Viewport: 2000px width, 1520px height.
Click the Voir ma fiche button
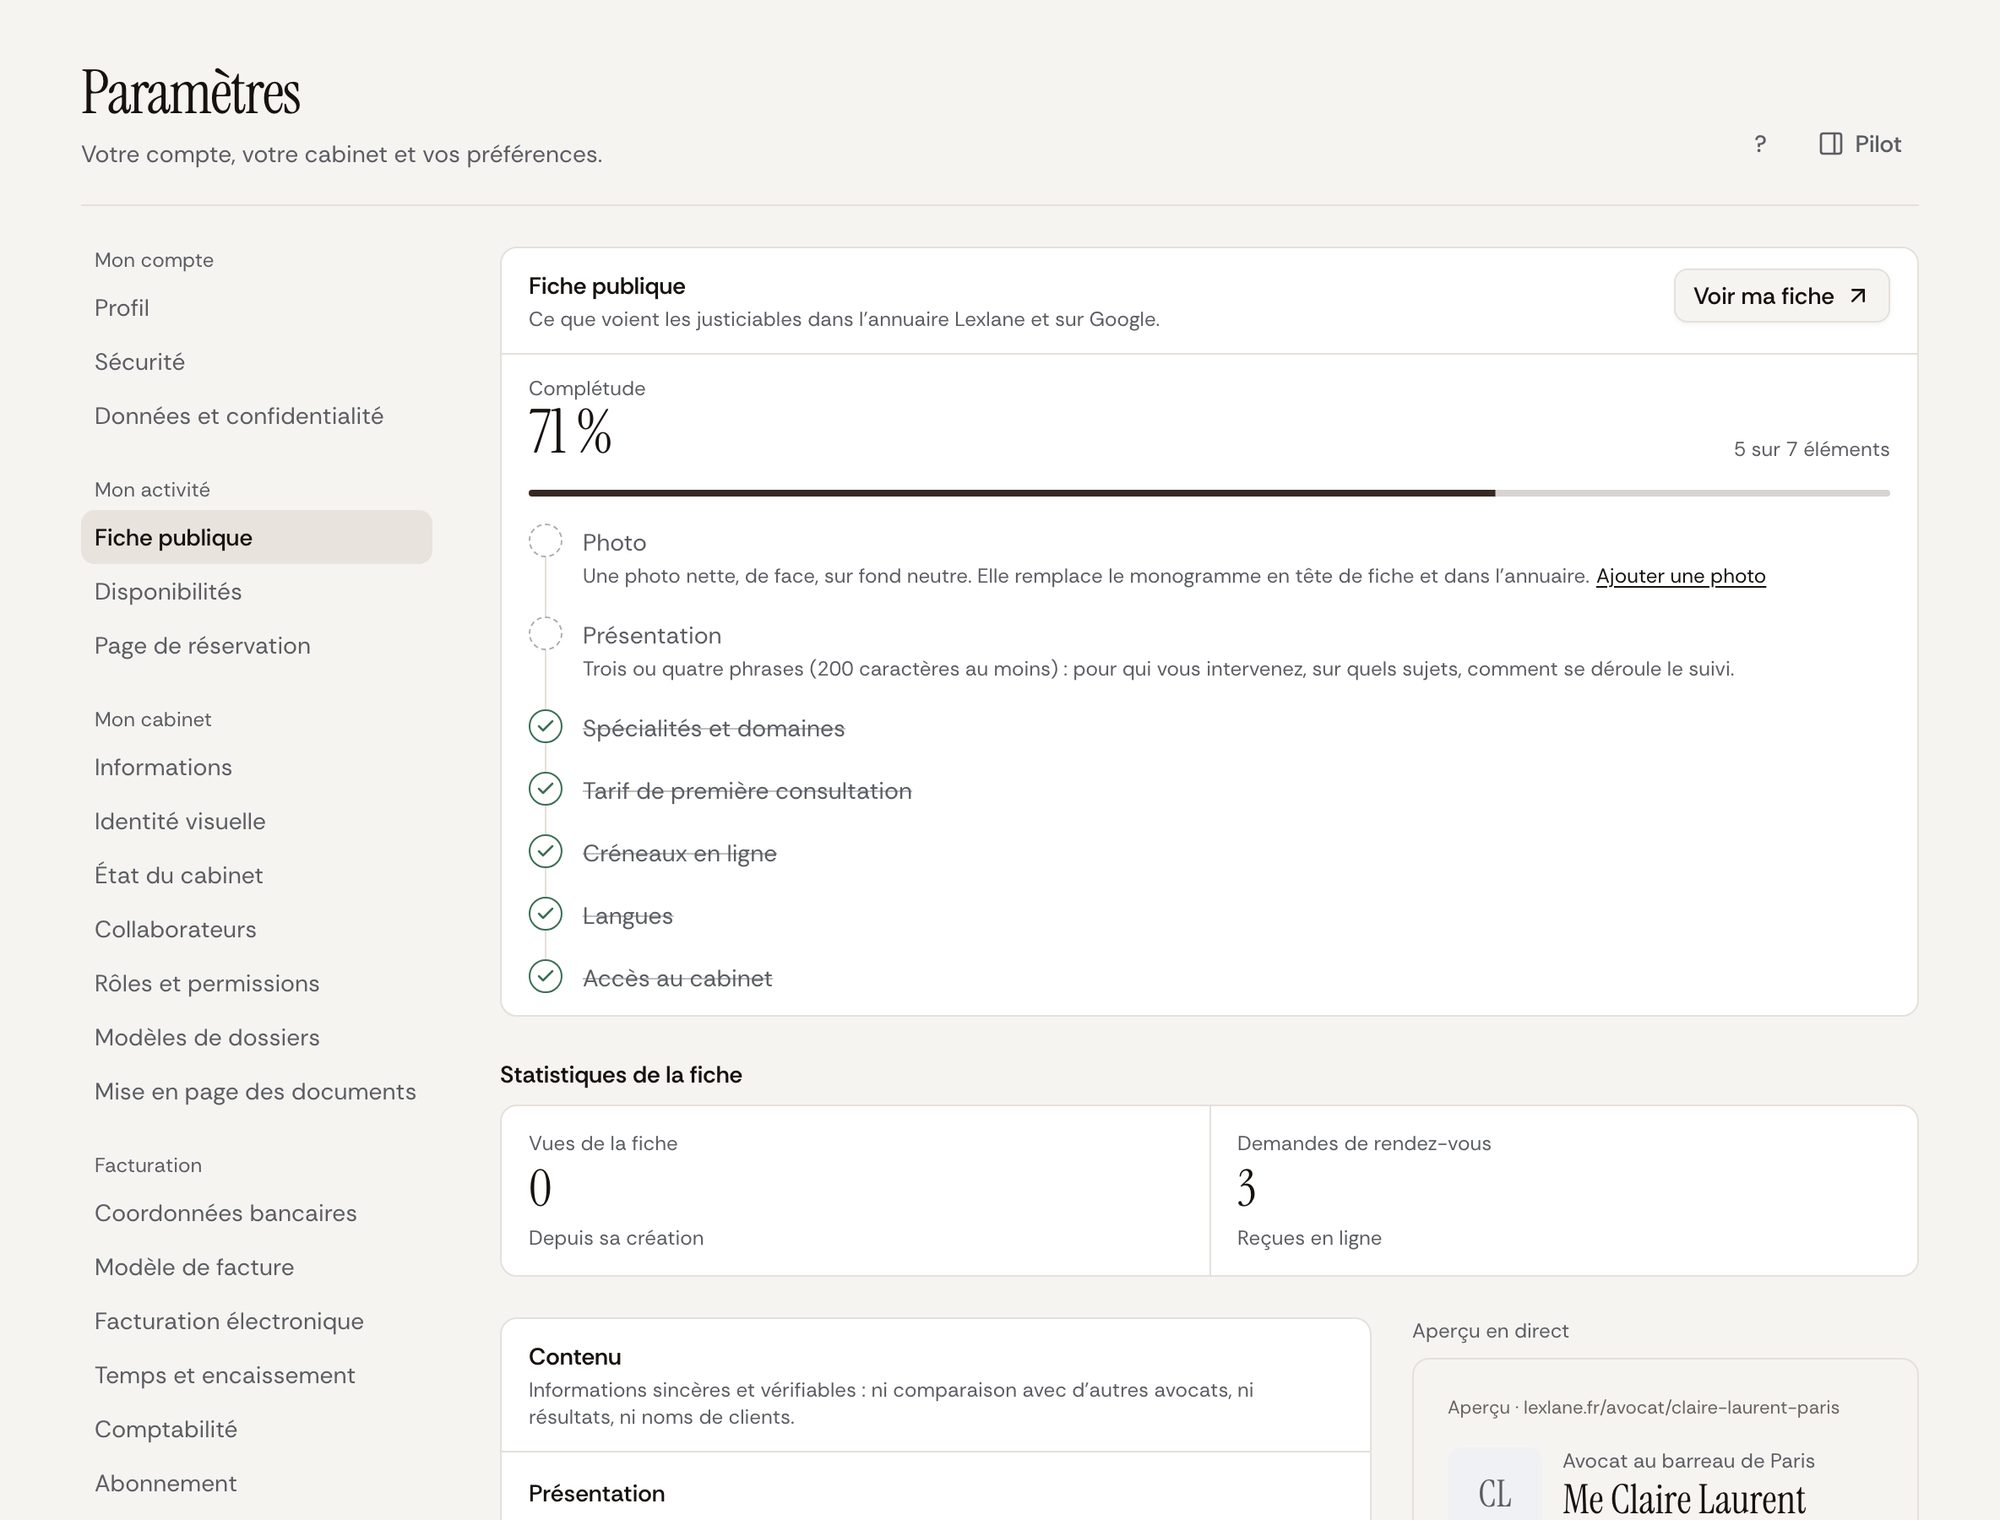(1781, 296)
